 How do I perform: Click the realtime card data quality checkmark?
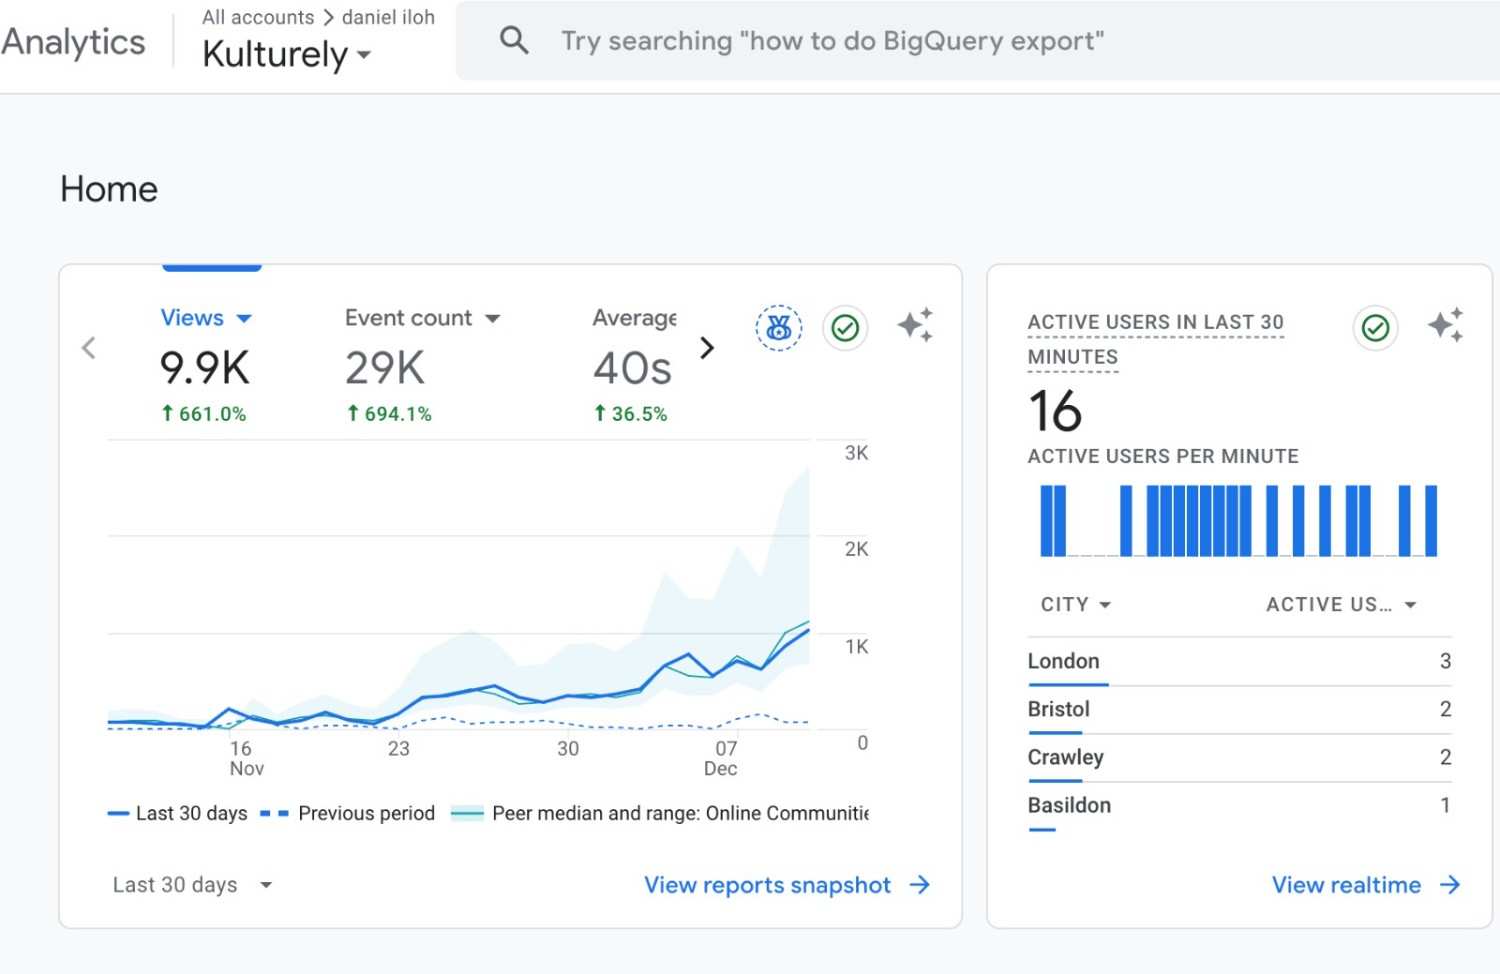[1375, 328]
